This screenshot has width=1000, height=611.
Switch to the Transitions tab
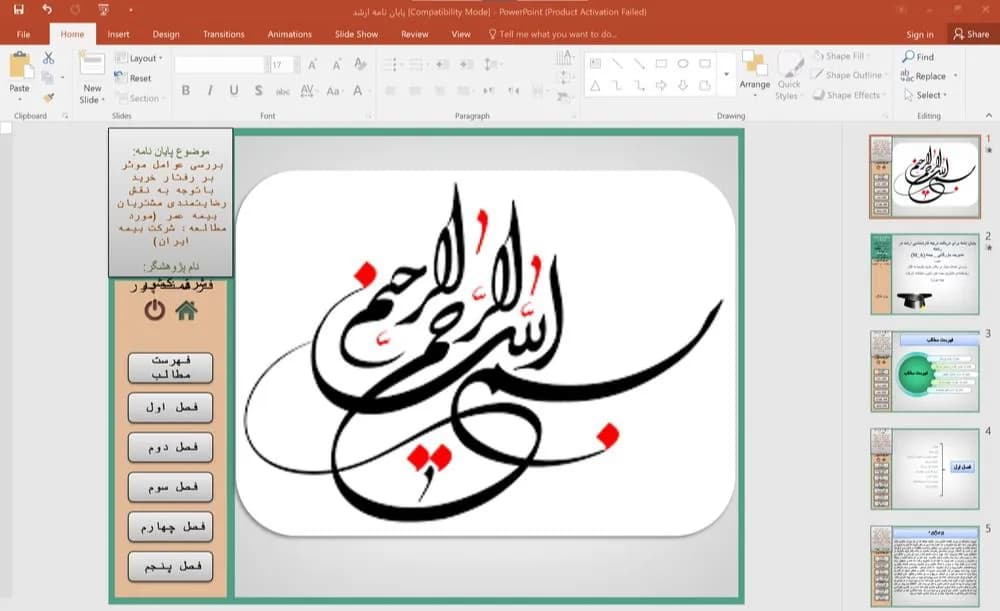coord(223,34)
